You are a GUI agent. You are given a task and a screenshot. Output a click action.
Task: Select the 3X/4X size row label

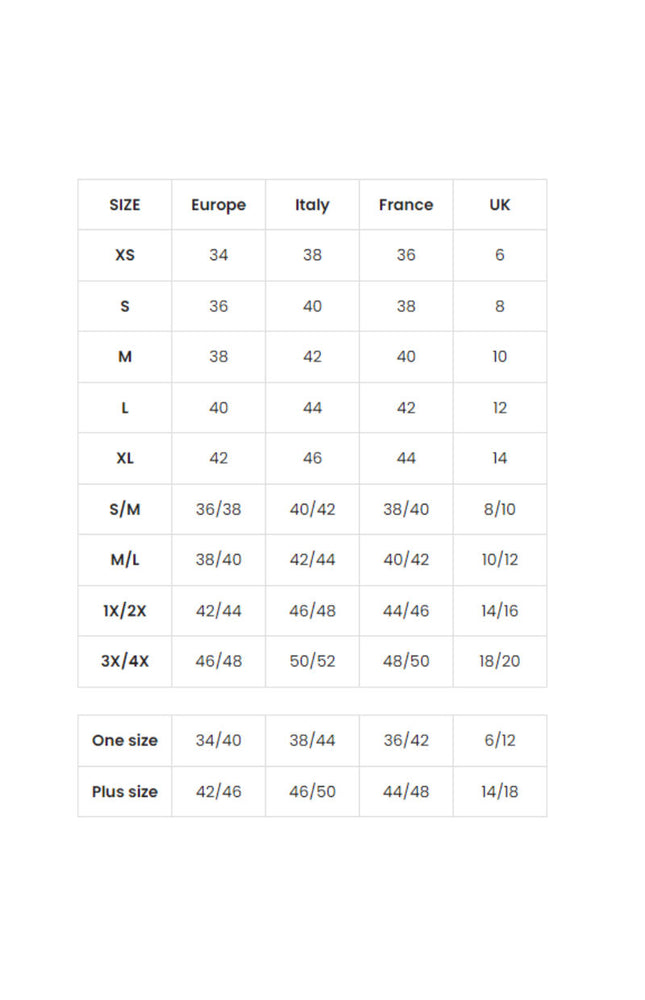125,661
